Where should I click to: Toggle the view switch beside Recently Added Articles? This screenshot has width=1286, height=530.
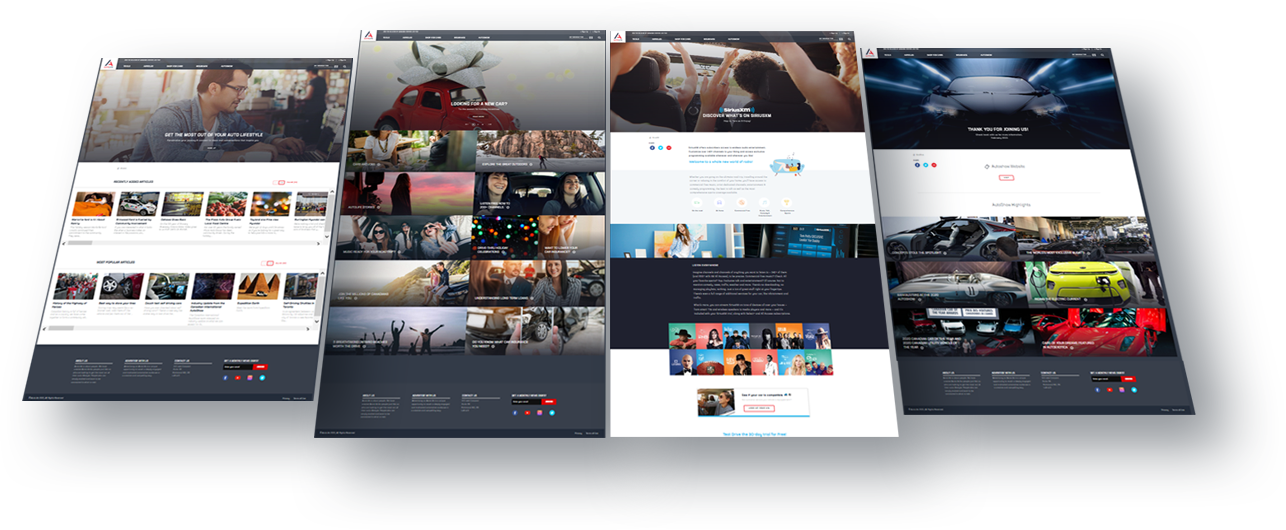coord(279,182)
